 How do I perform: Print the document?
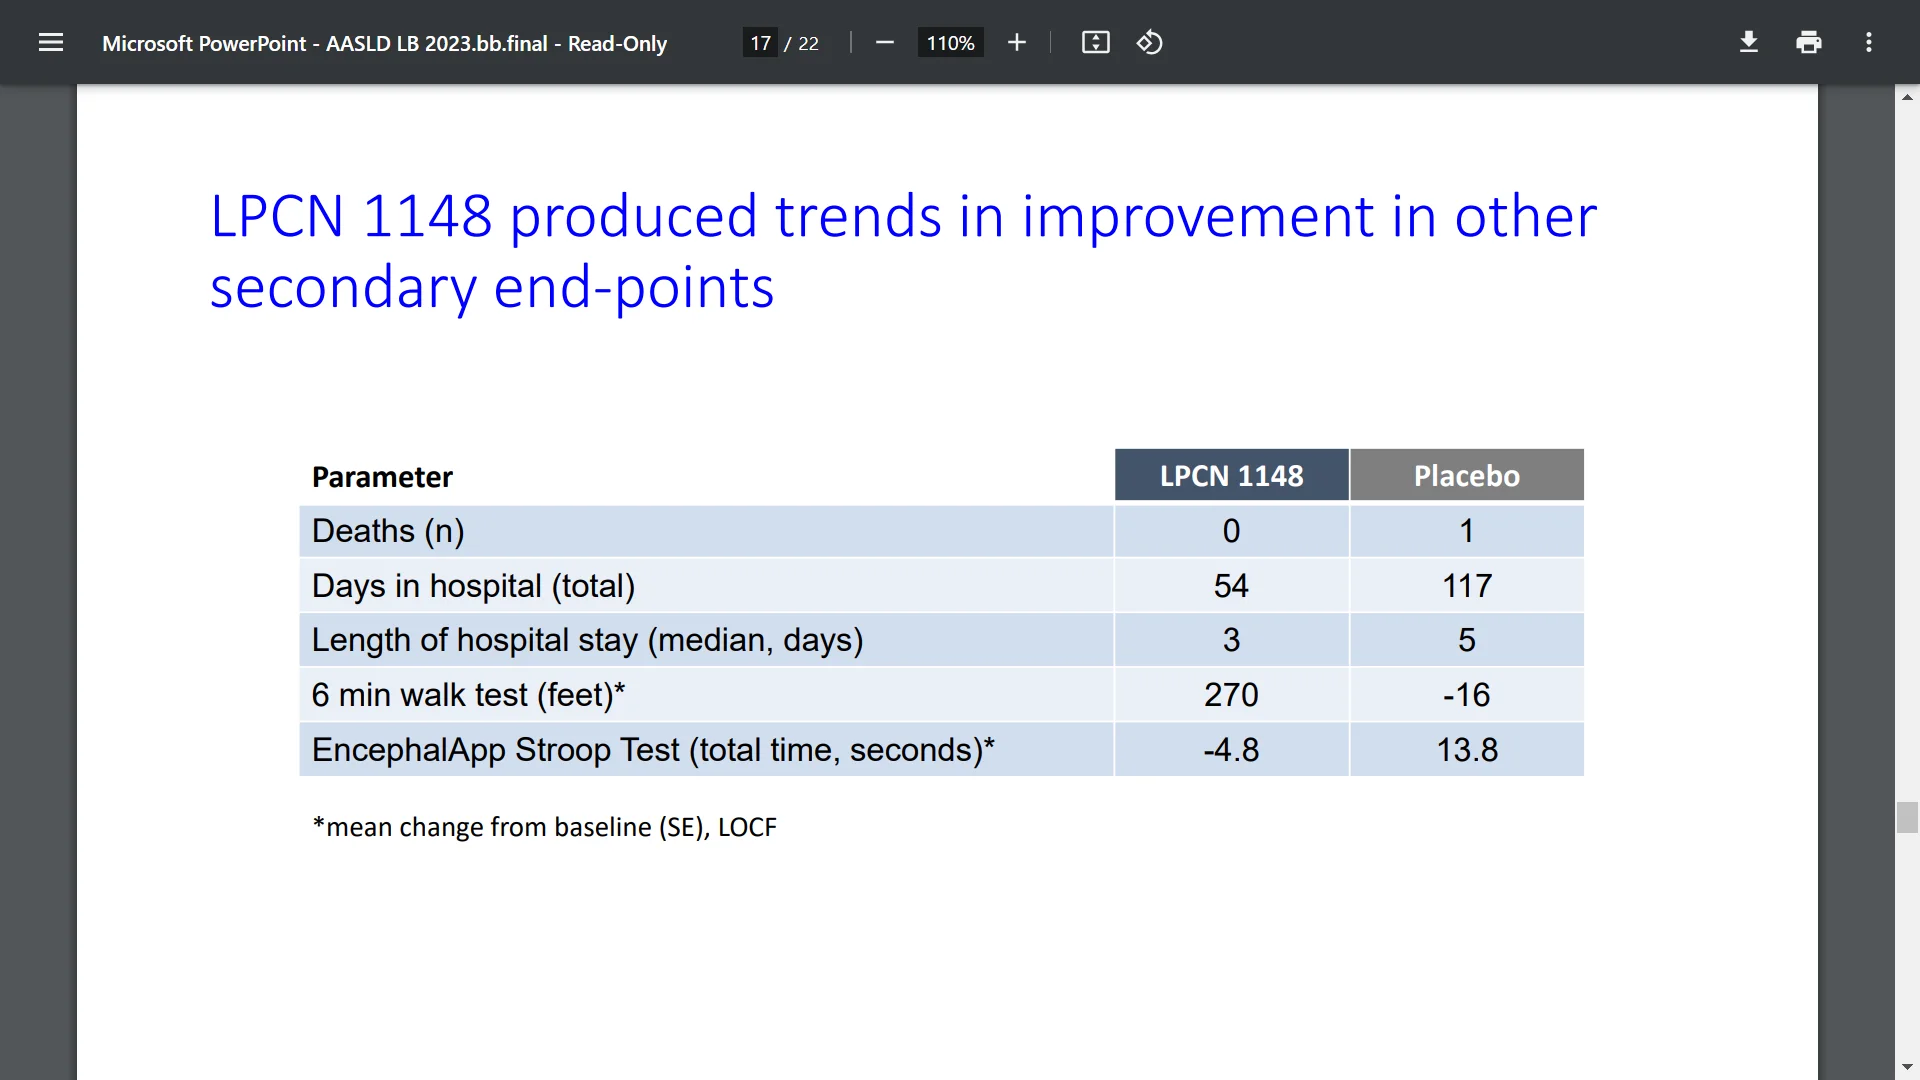point(1809,43)
